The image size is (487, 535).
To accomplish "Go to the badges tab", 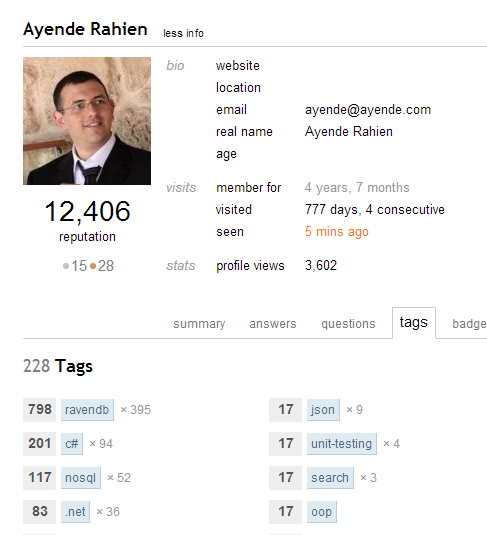I will (469, 323).
